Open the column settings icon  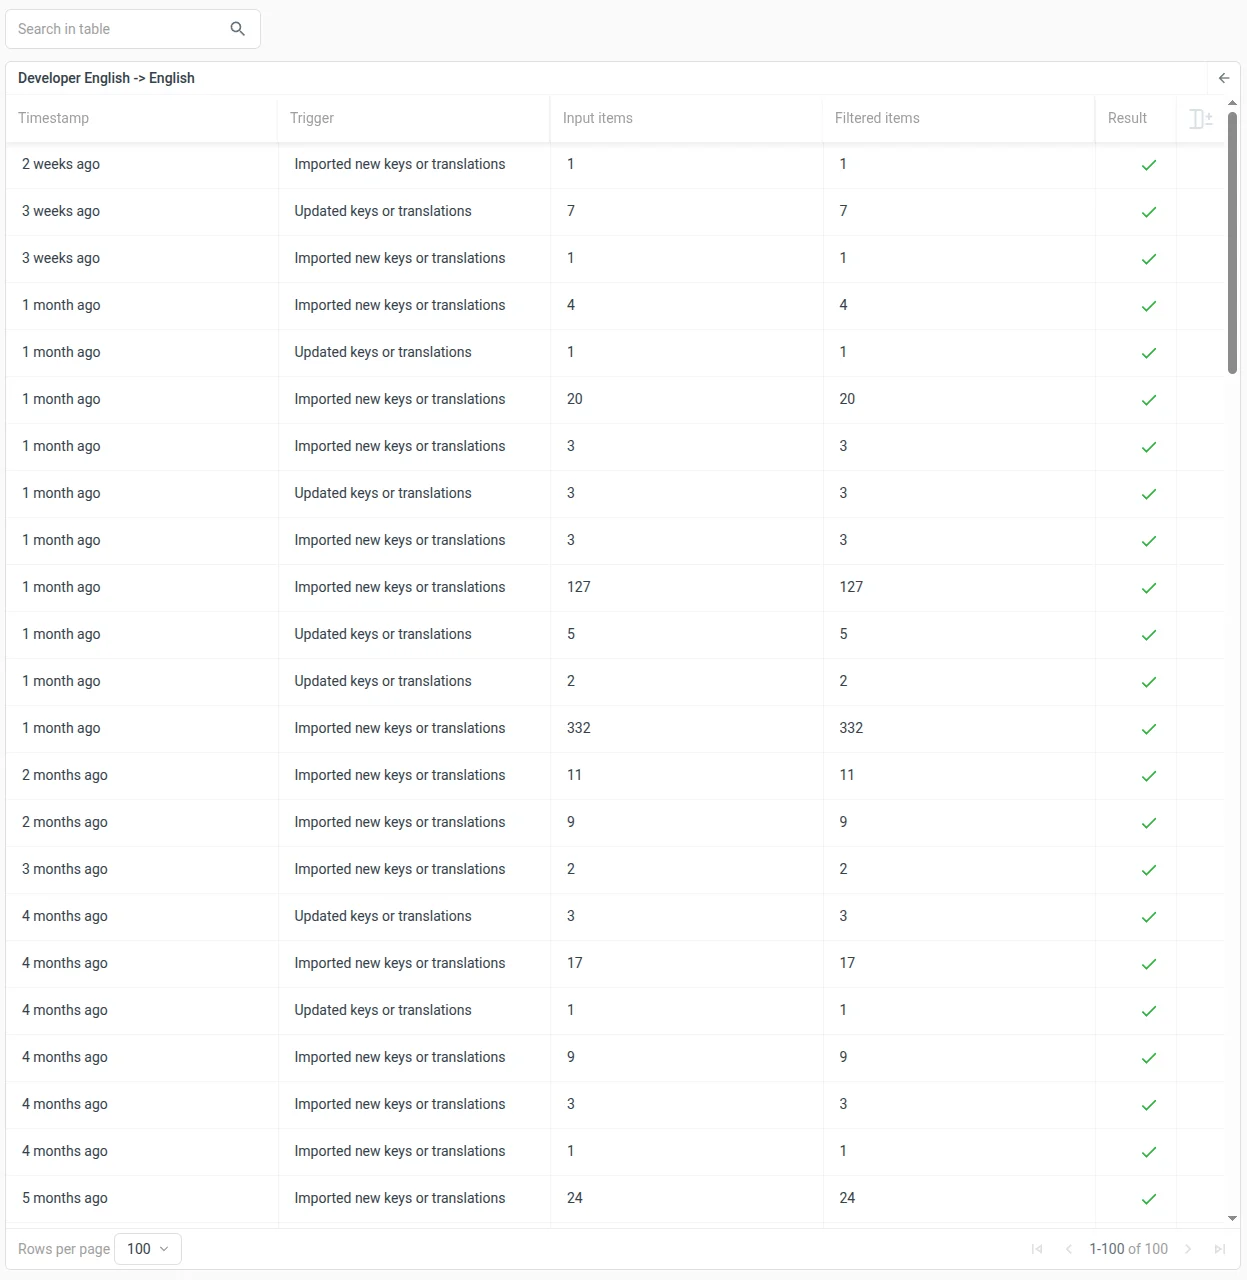point(1201,119)
